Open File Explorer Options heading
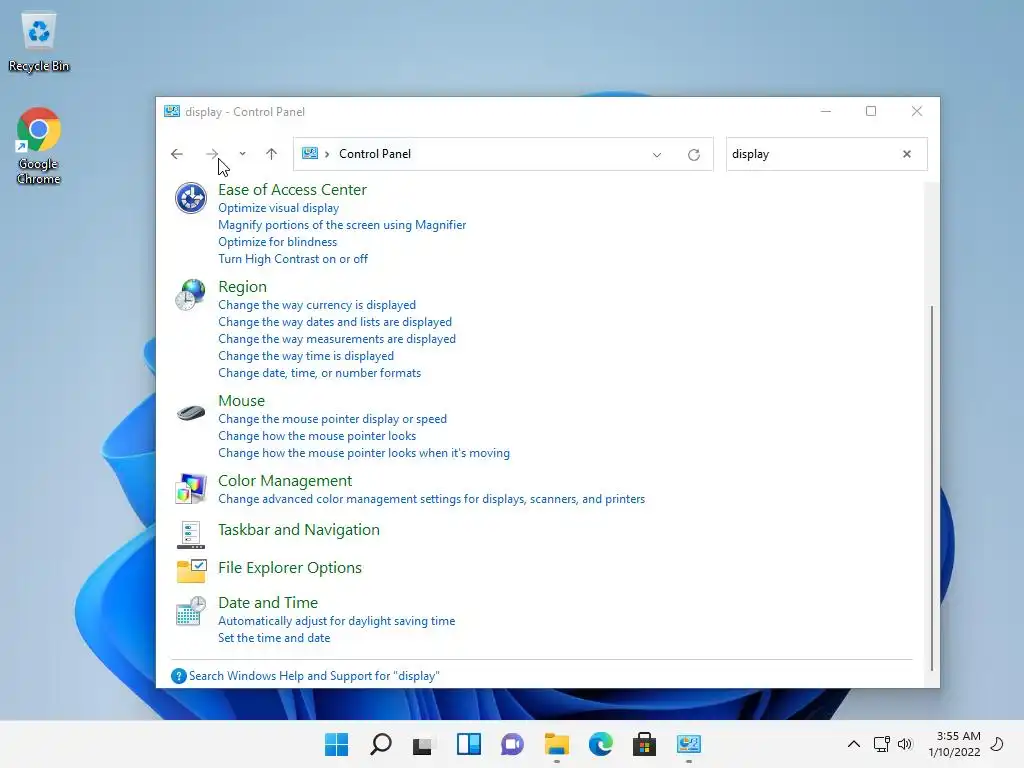Screen dimensions: 1024x768 point(289,568)
